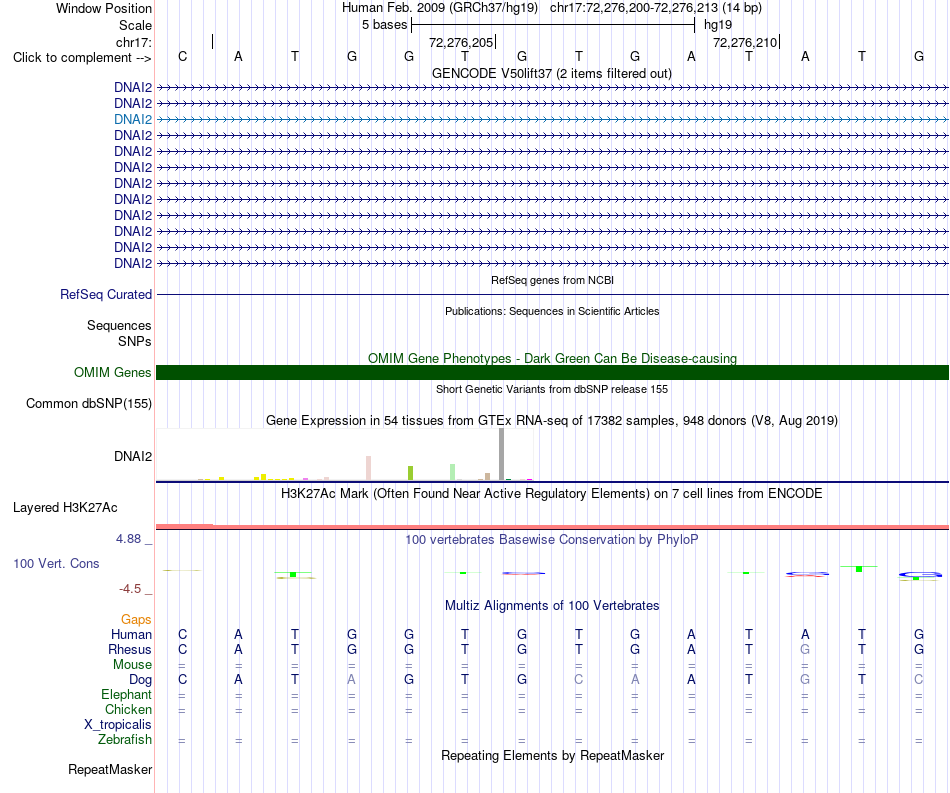Click the DNAI2 label beside GTEx chart
Image resolution: width=950 pixels, height=793 pixels.
133,456
